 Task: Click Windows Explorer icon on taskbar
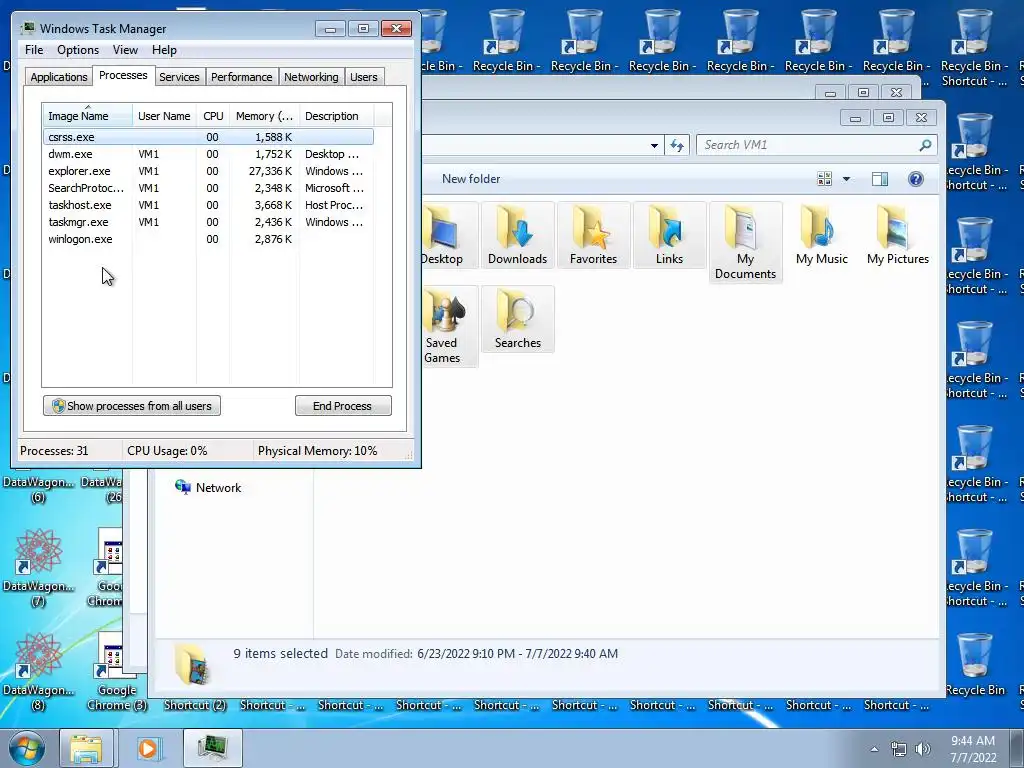pos(86,748)
